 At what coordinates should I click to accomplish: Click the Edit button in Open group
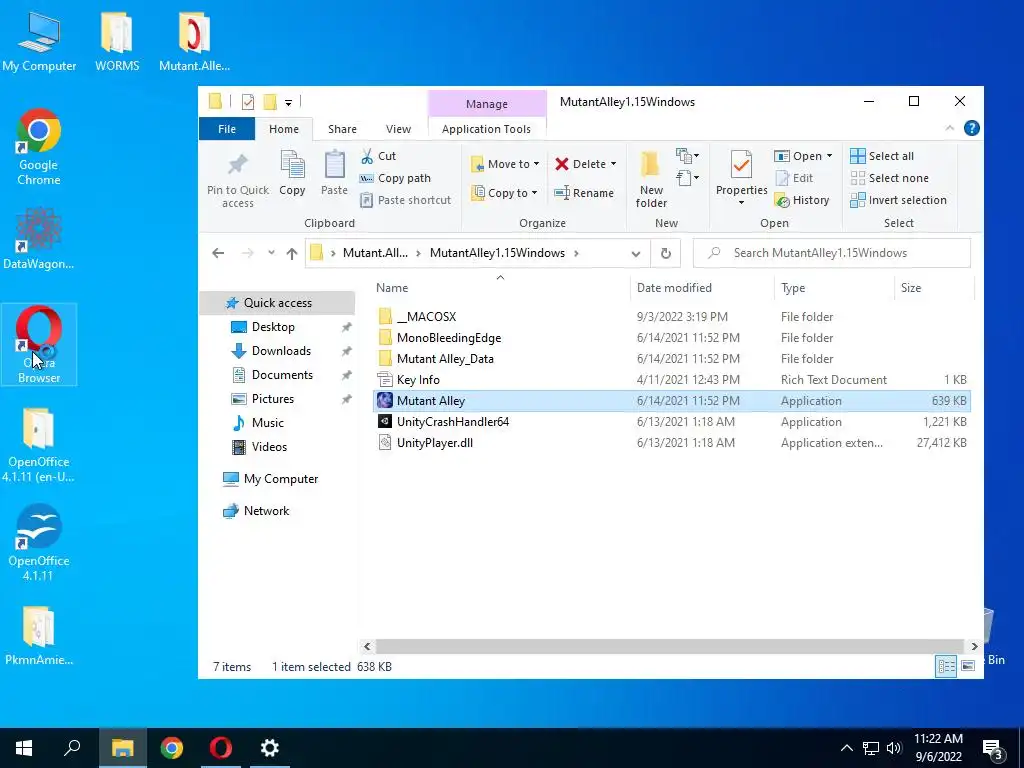coord(794,178)
